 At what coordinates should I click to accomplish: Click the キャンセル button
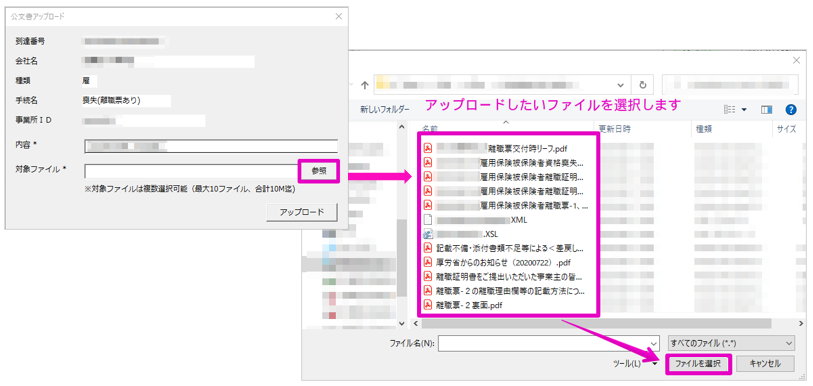click(765, 364)
